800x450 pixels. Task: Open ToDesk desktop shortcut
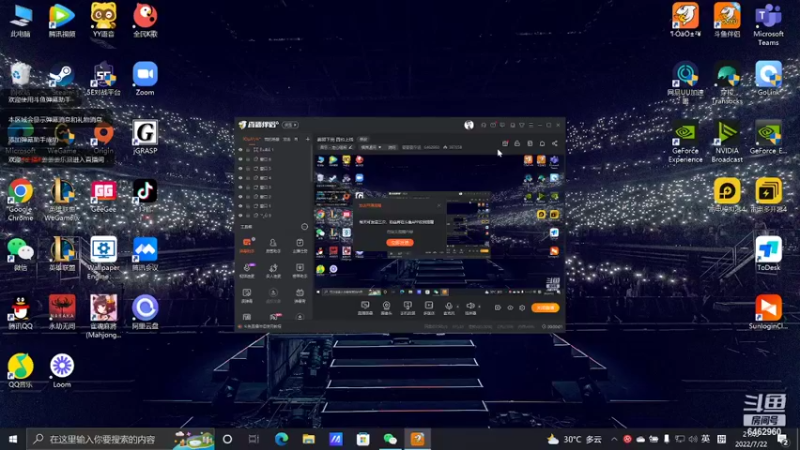click(x=768, y=254)
